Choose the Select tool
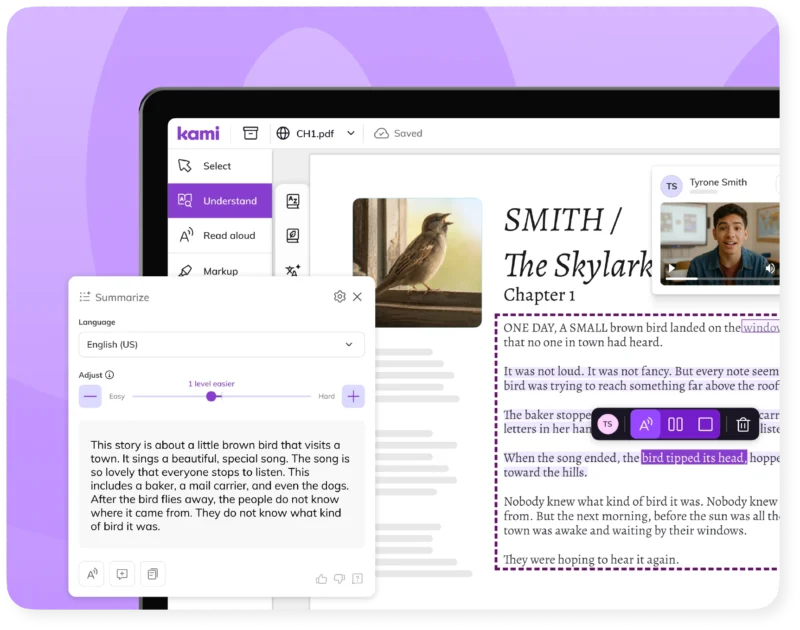This screenshot has height=630, width=800. pos(220,166)
